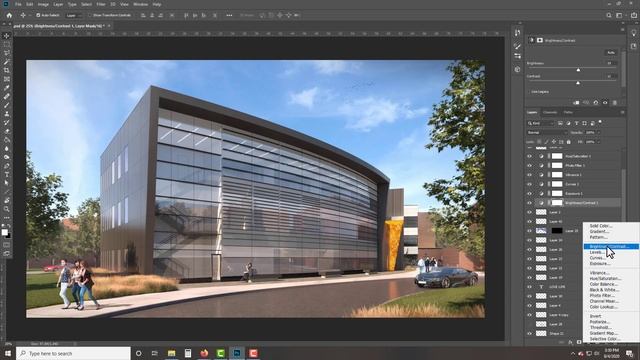
Task: Click the foreground color swatch
Action: pos(4,232)
